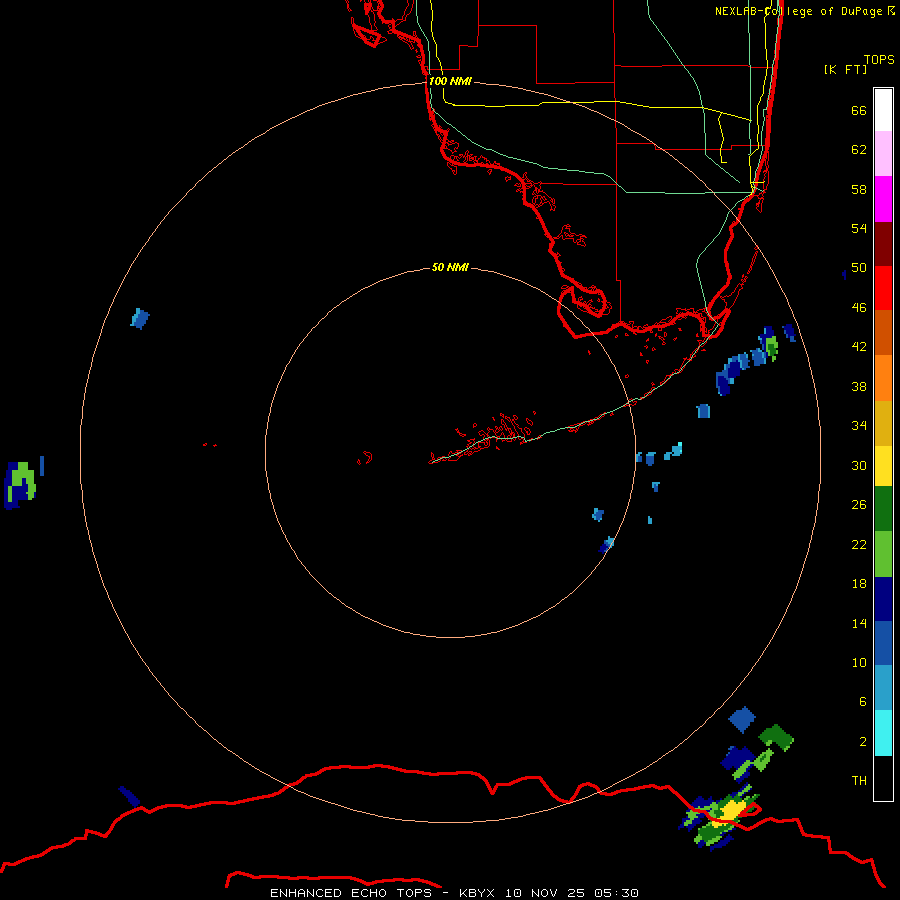This screenshot has height=900, width=900.
Task: Click the legend value '10'
Action: pos(859,662)
